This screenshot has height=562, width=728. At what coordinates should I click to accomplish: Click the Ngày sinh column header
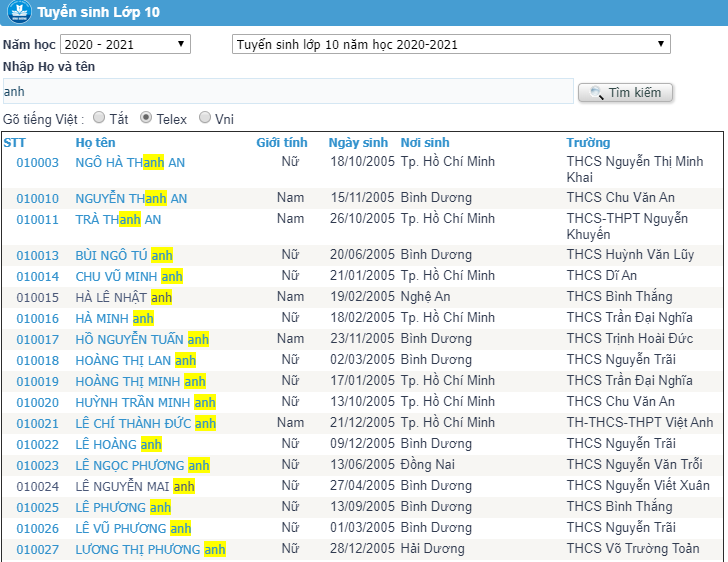[x=358, y=143]
